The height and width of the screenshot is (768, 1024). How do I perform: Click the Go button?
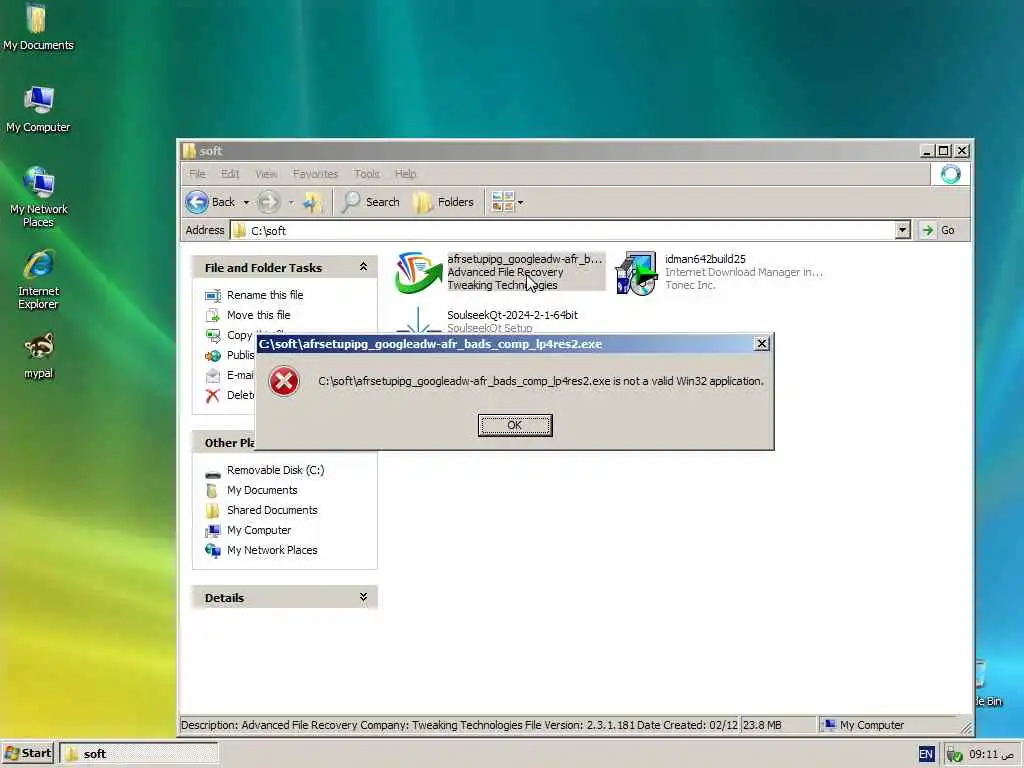(940, 231)
